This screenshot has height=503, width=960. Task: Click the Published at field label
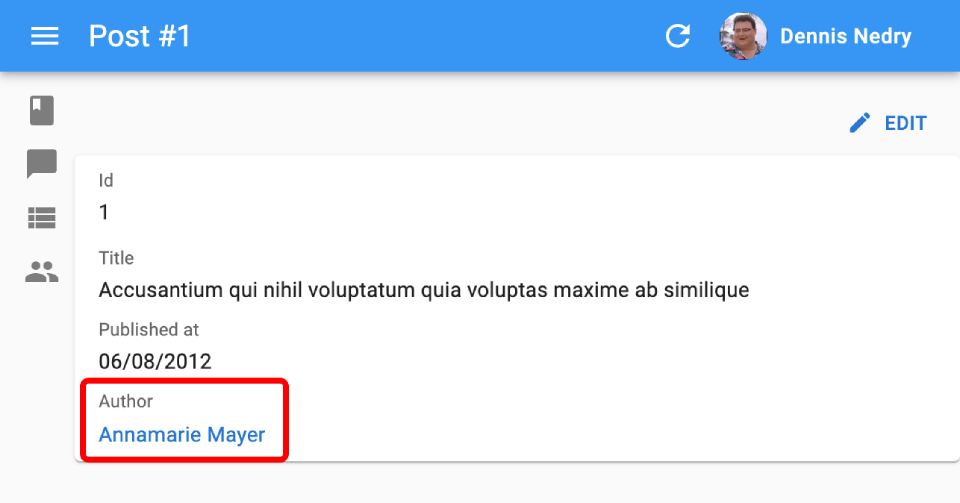pos(149,330)
